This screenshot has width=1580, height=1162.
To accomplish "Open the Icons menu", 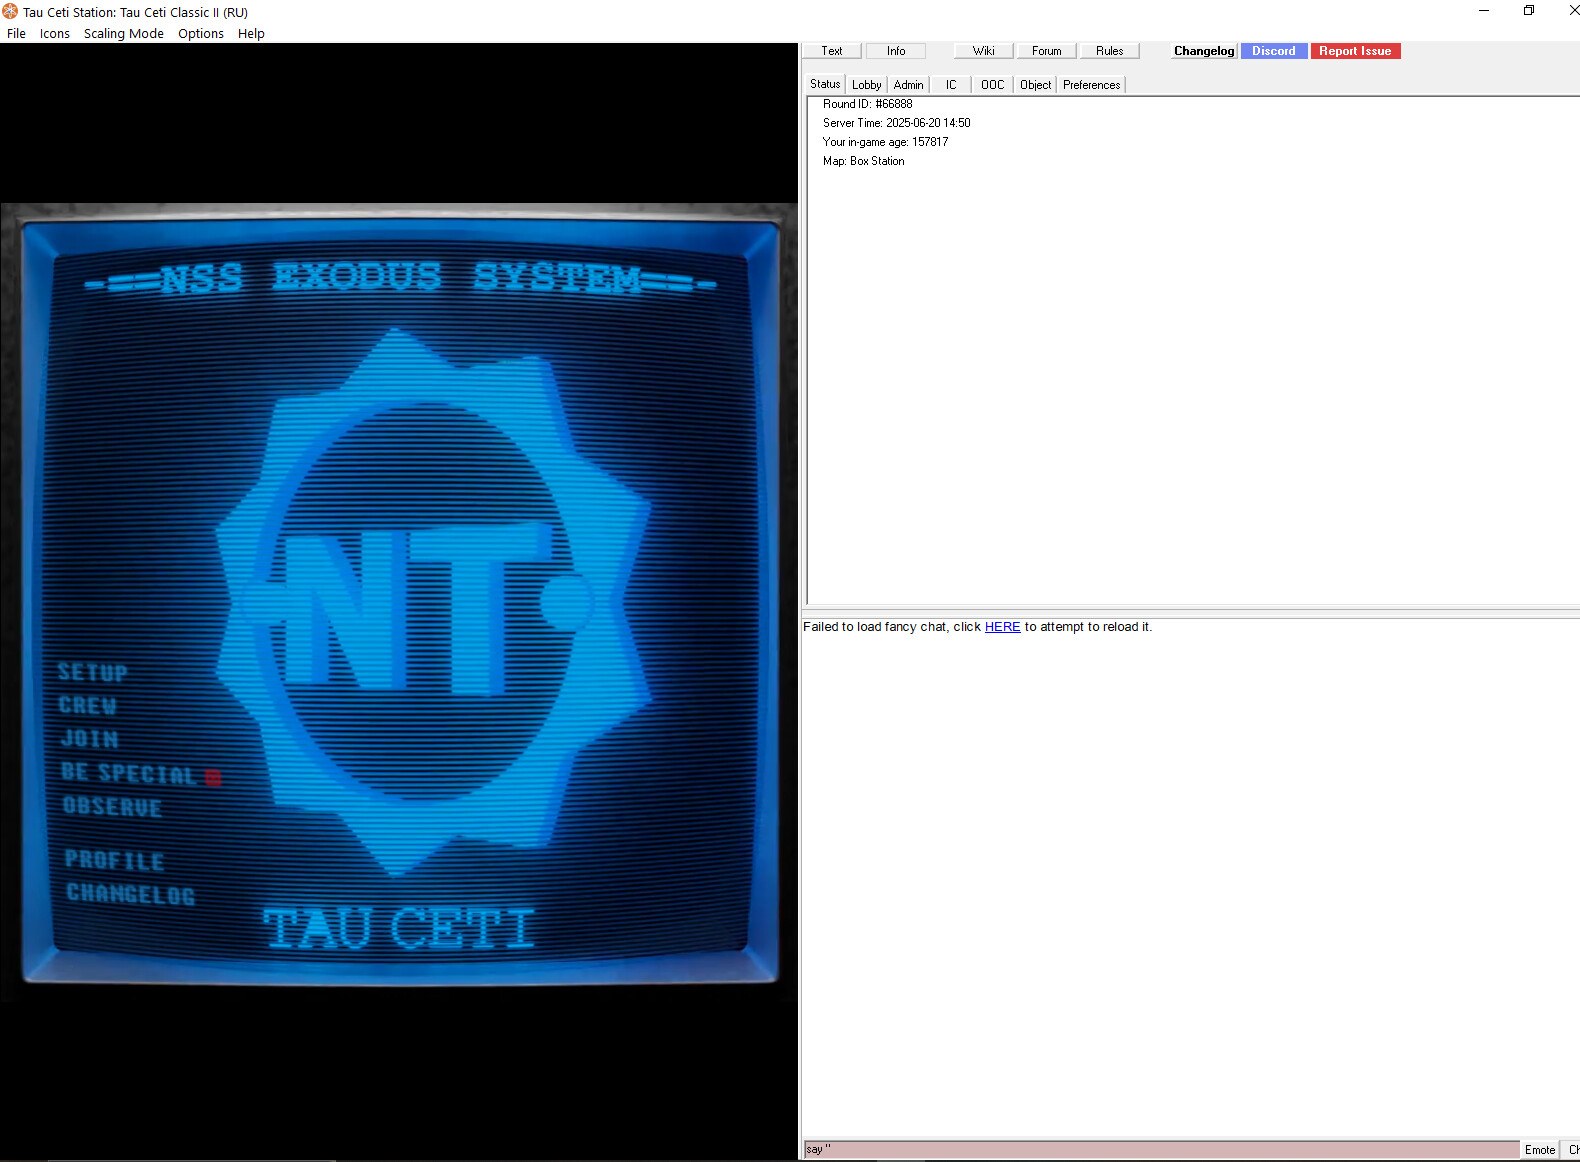I will [x=54, y=33].
